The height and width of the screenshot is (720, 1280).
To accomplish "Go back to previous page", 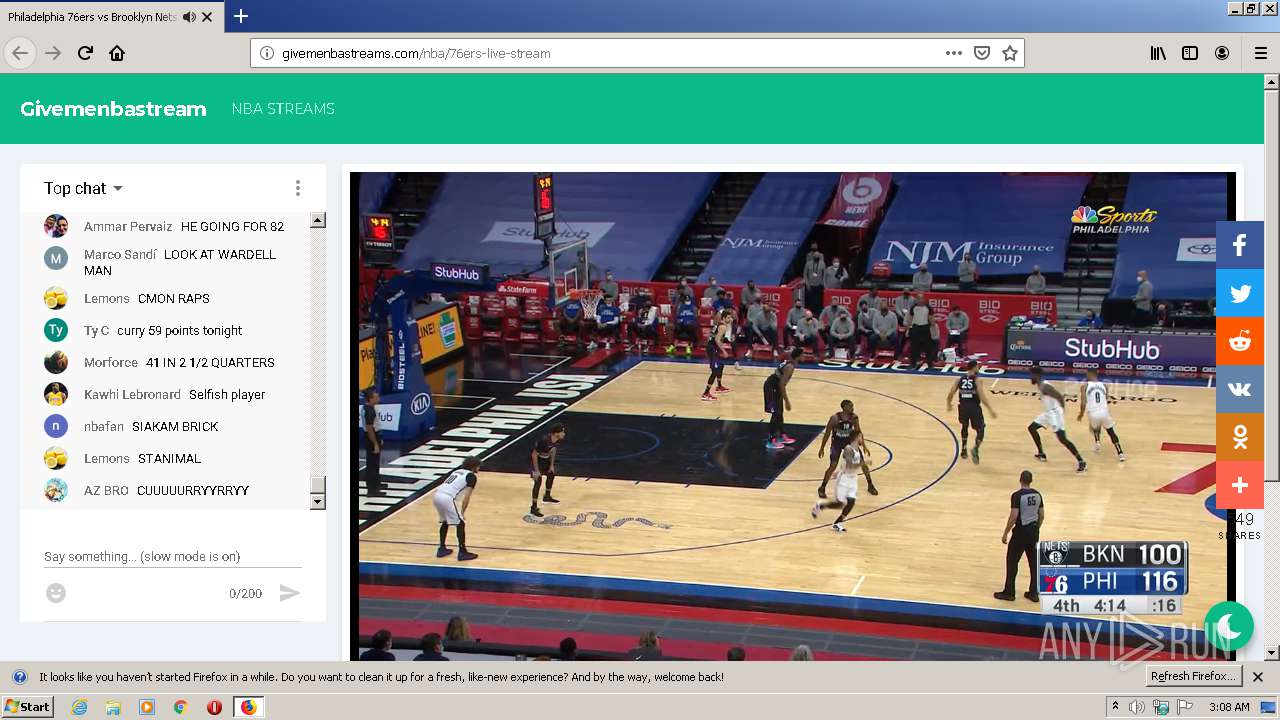I will pos(20,53).
